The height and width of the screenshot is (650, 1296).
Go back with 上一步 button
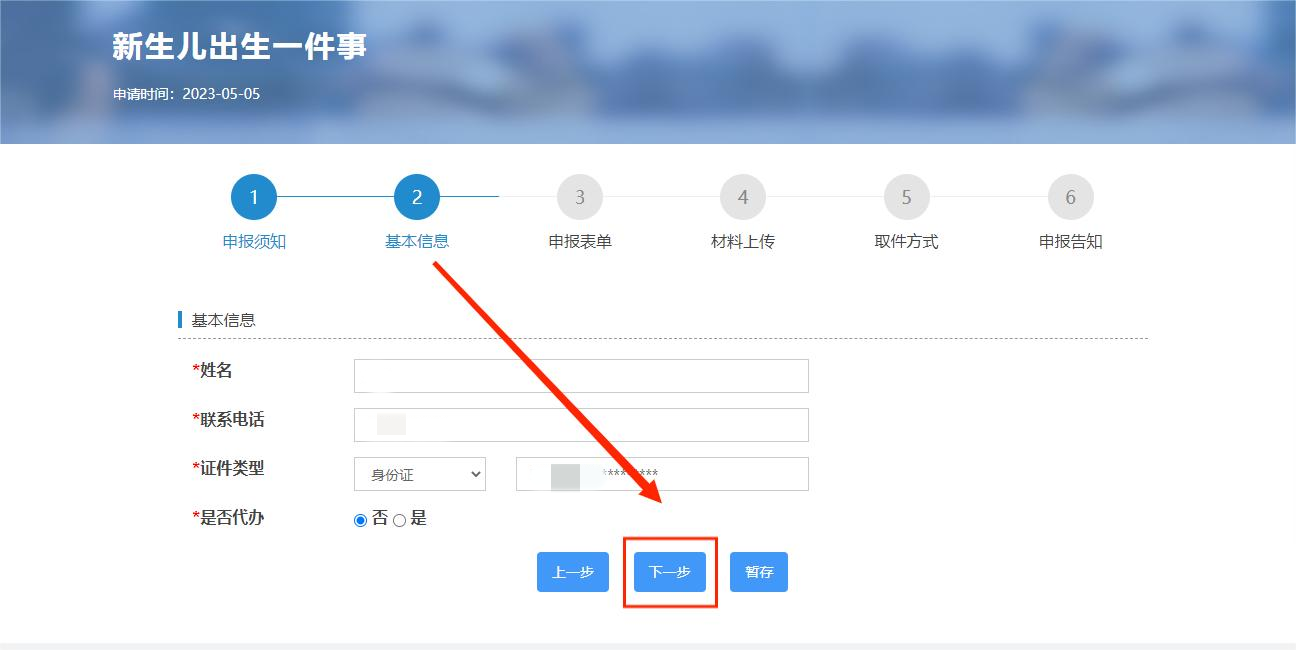tap(573, 572)
